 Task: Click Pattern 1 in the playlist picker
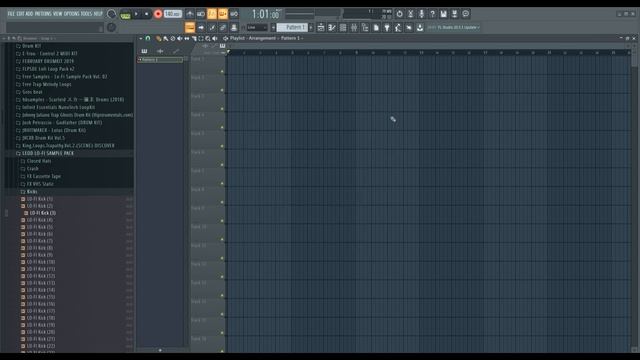pyautogui.click(x=160, y=60)
